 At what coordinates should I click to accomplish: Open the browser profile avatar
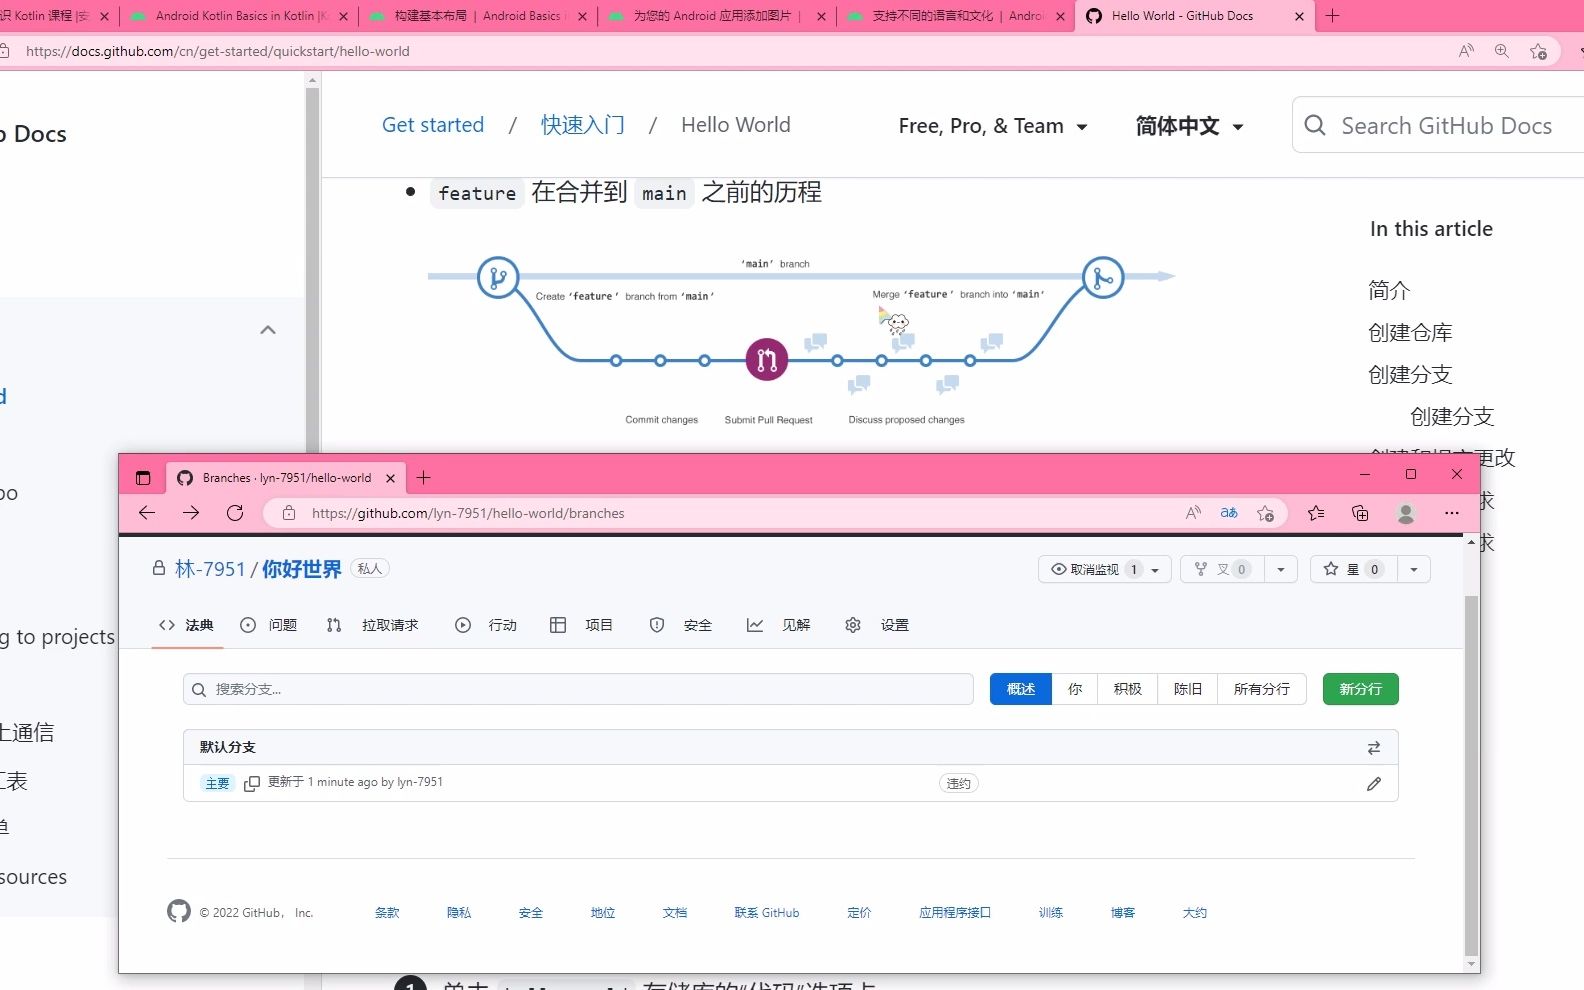point(1406,513)
